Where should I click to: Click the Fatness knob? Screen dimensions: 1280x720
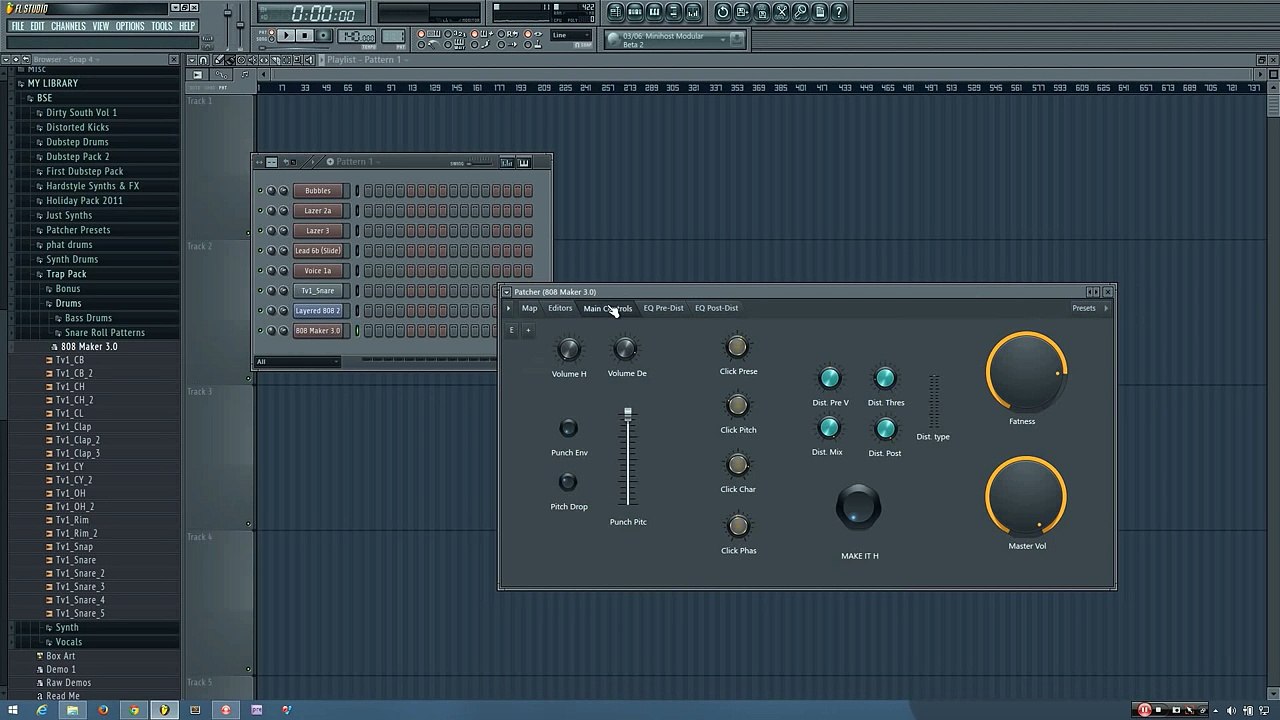click(x=1026, y=372)
